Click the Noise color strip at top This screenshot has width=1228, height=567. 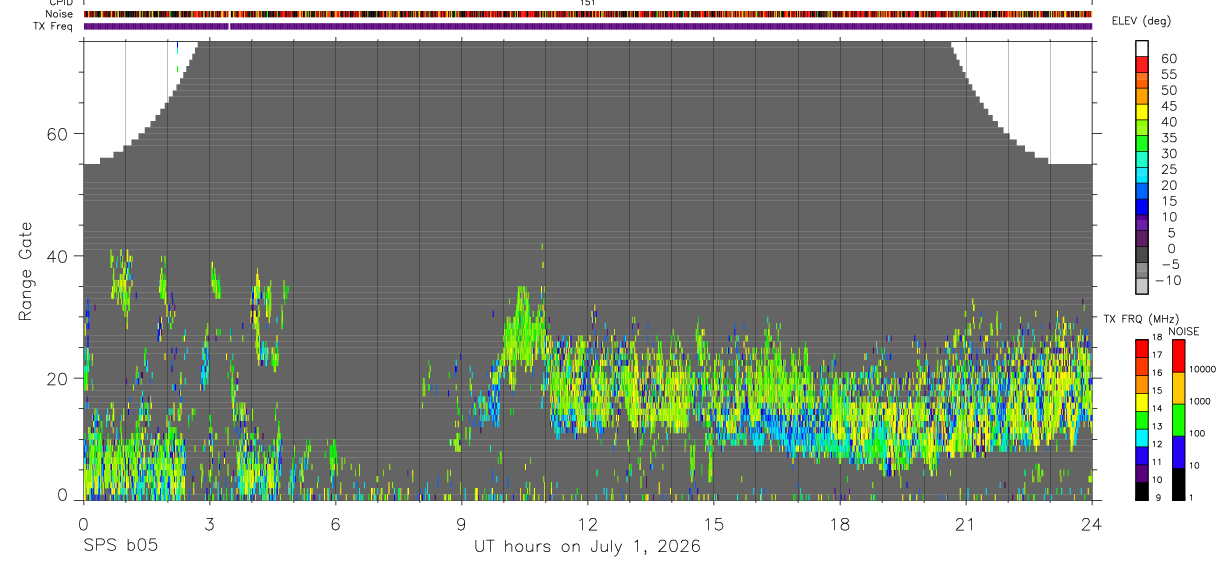click(x=588, y=14)
